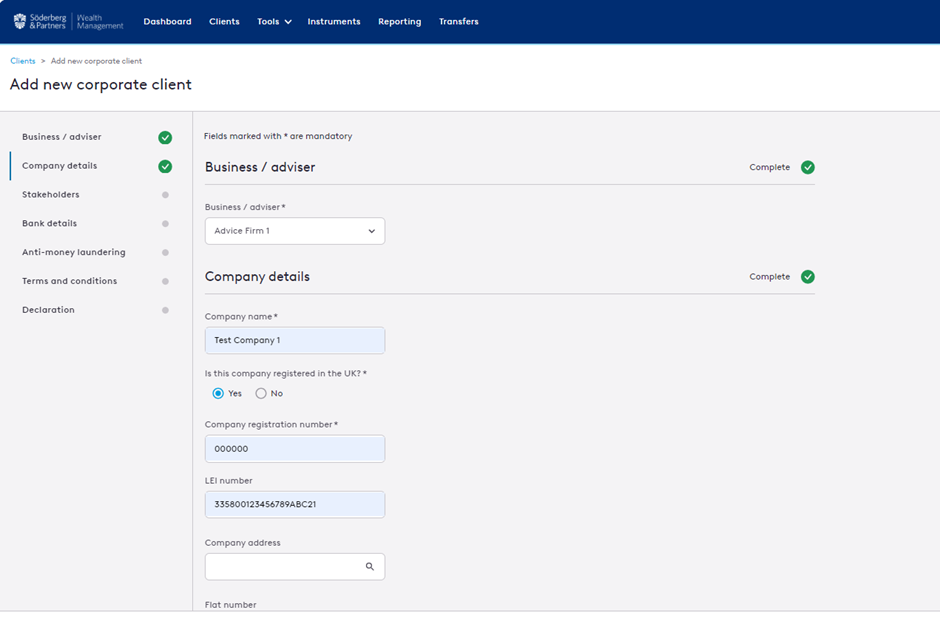Image resolution: width=940 pixels, height=624 pixels.
Task: Click green checkmark beside Company details sidebar
Action: [165, 167]
